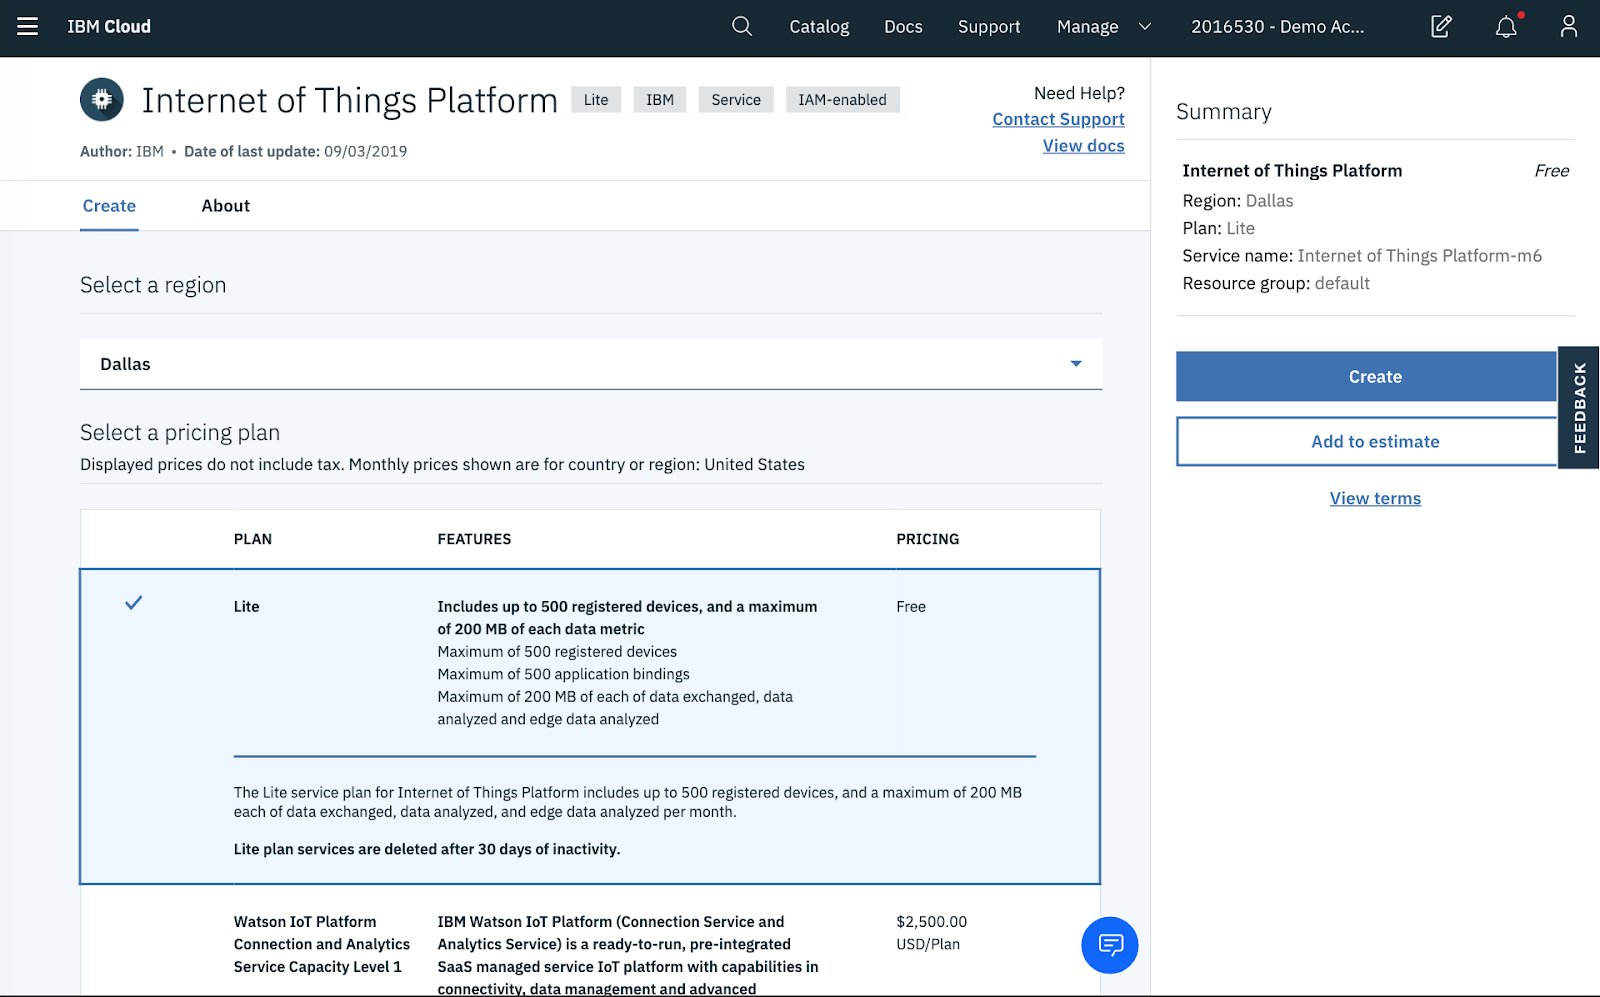Click Plan: Lite in Summary

coord(1218,229)
